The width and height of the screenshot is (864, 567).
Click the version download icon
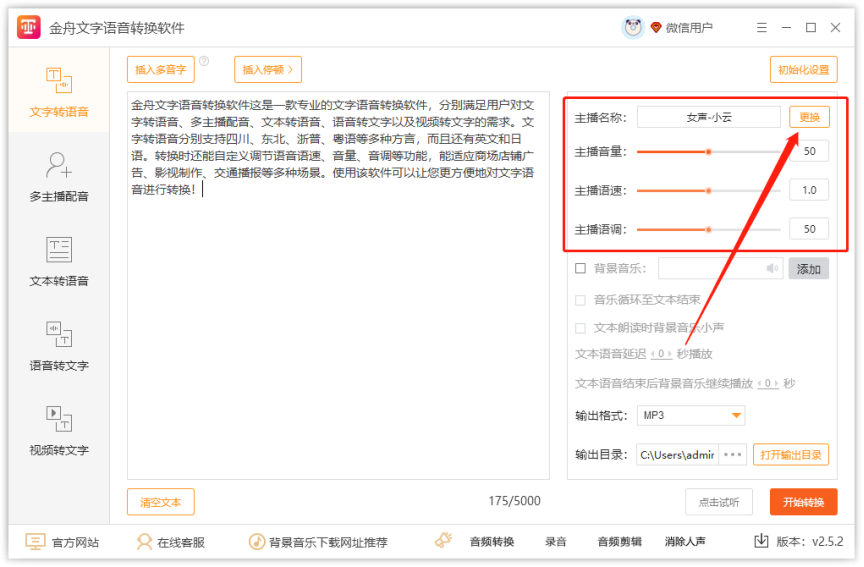pos(761,541)
